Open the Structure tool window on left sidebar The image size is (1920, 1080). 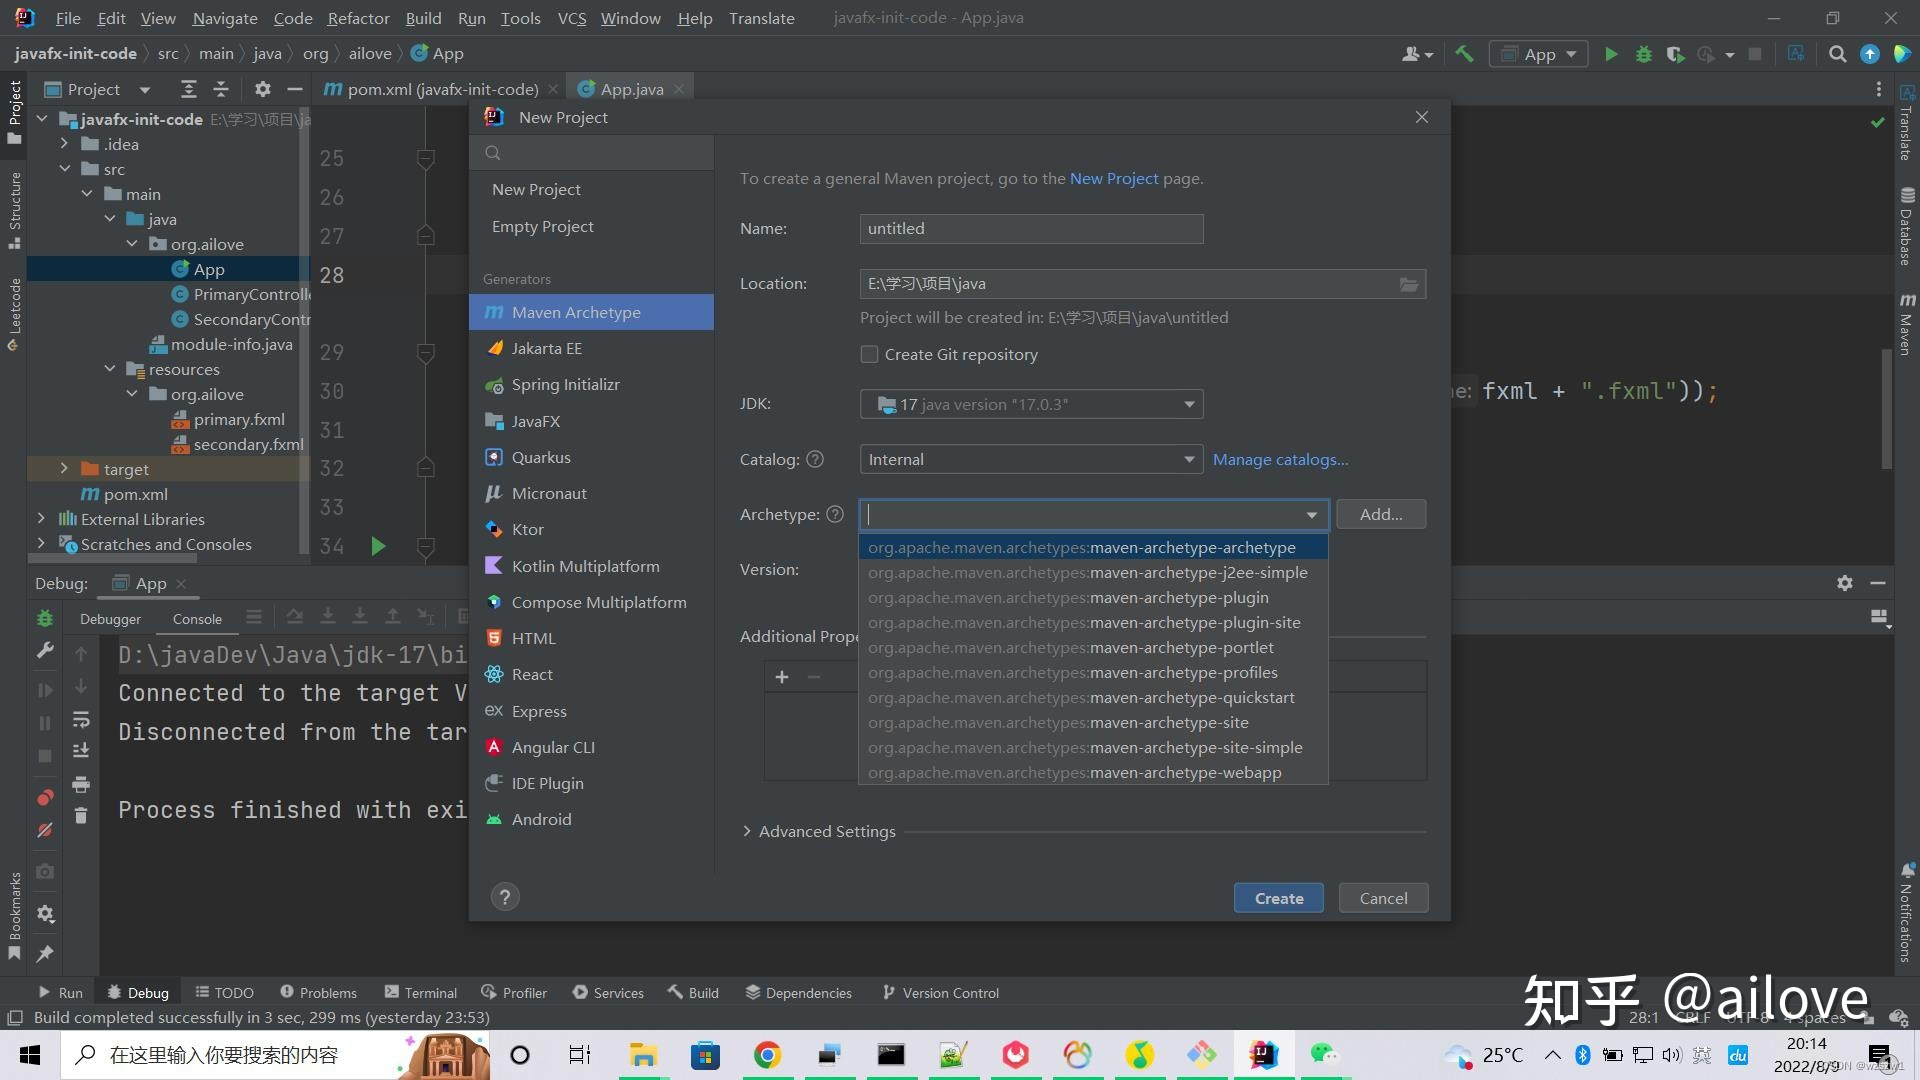tap(14, 209)
